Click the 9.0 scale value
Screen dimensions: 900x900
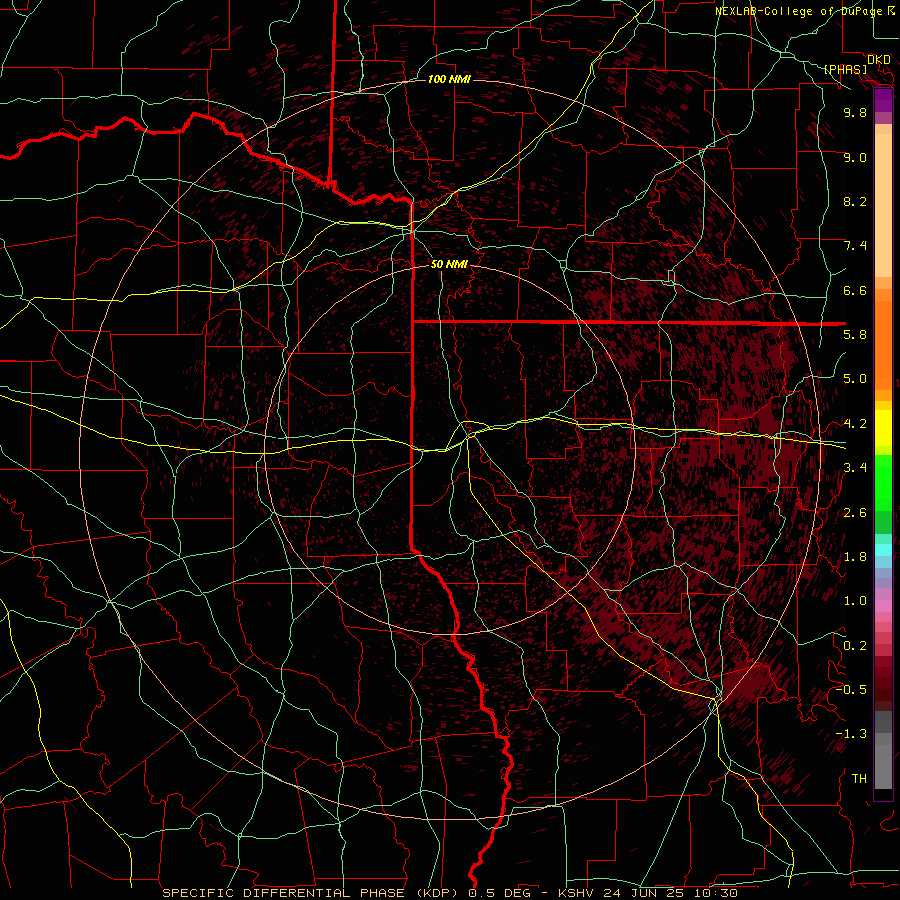[855, 157]
